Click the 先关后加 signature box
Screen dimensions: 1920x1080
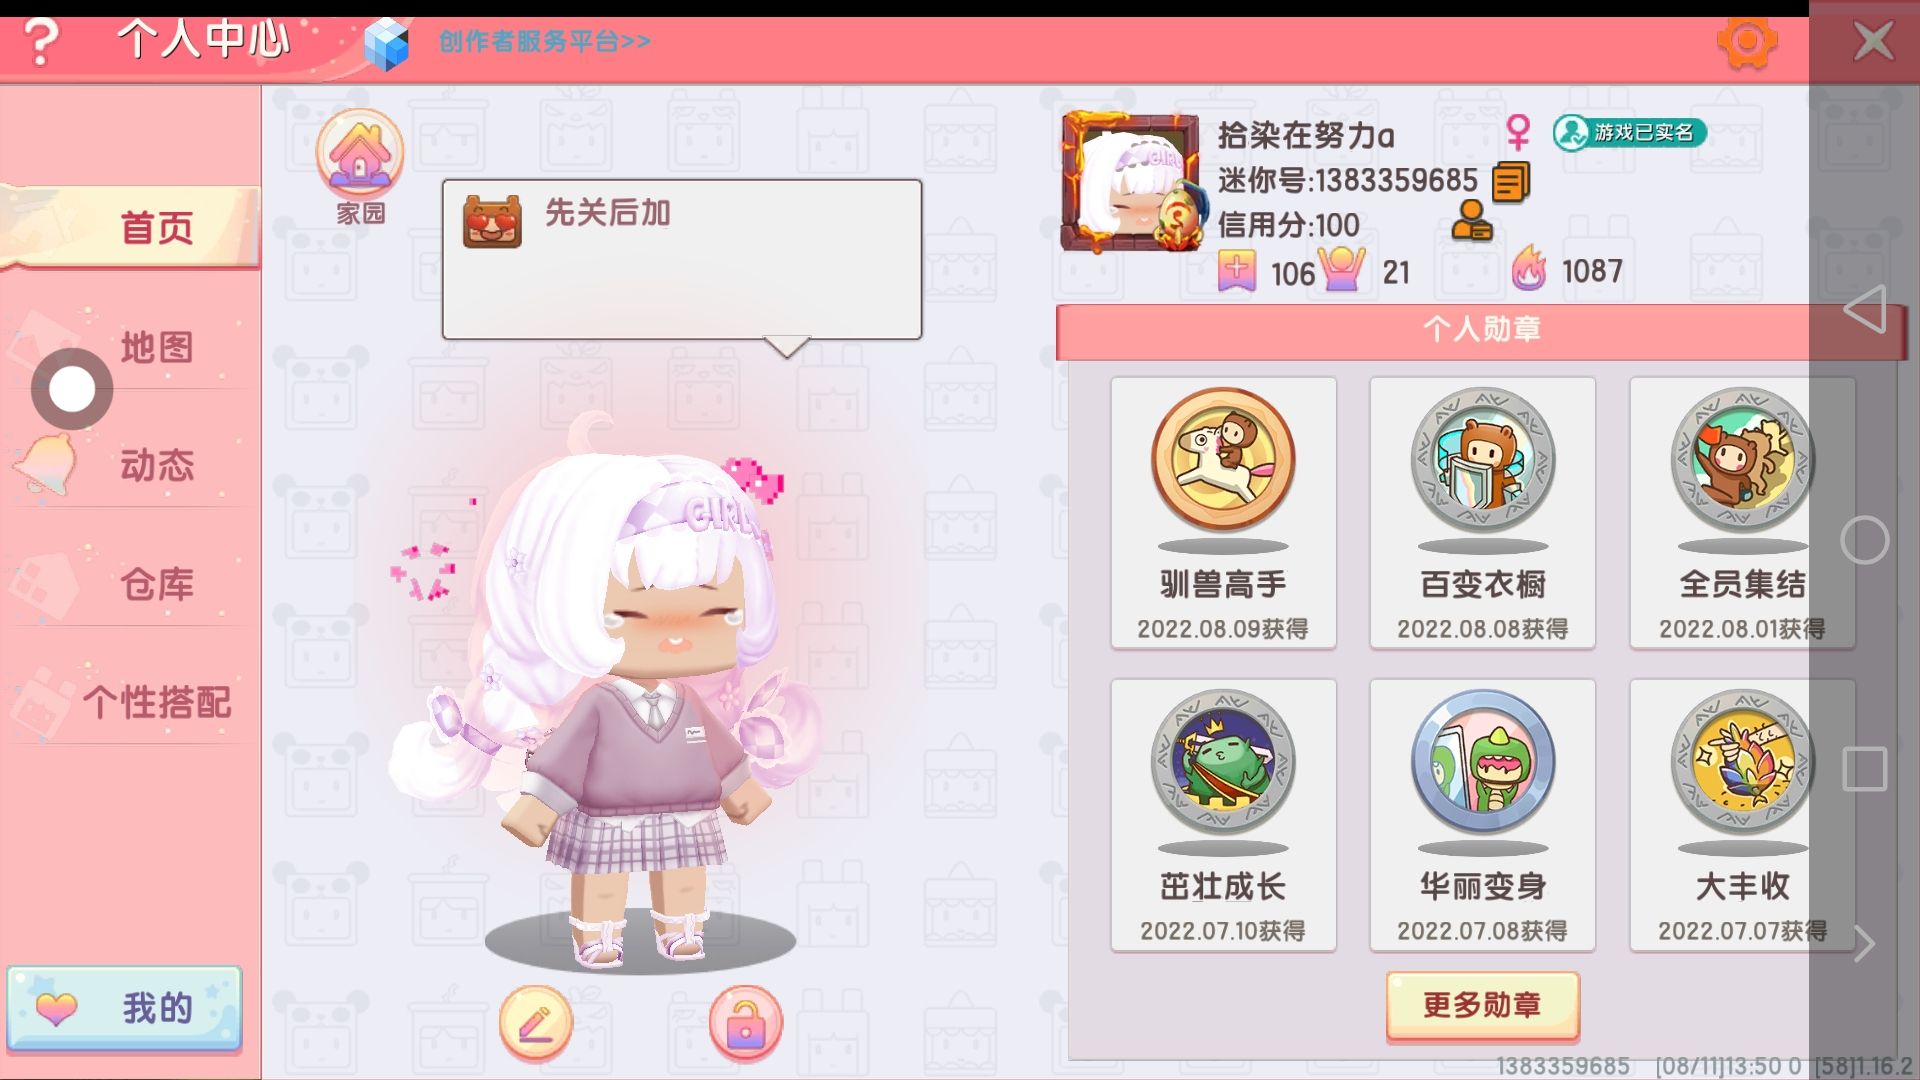pyautogui.click(x=682, y=260)
